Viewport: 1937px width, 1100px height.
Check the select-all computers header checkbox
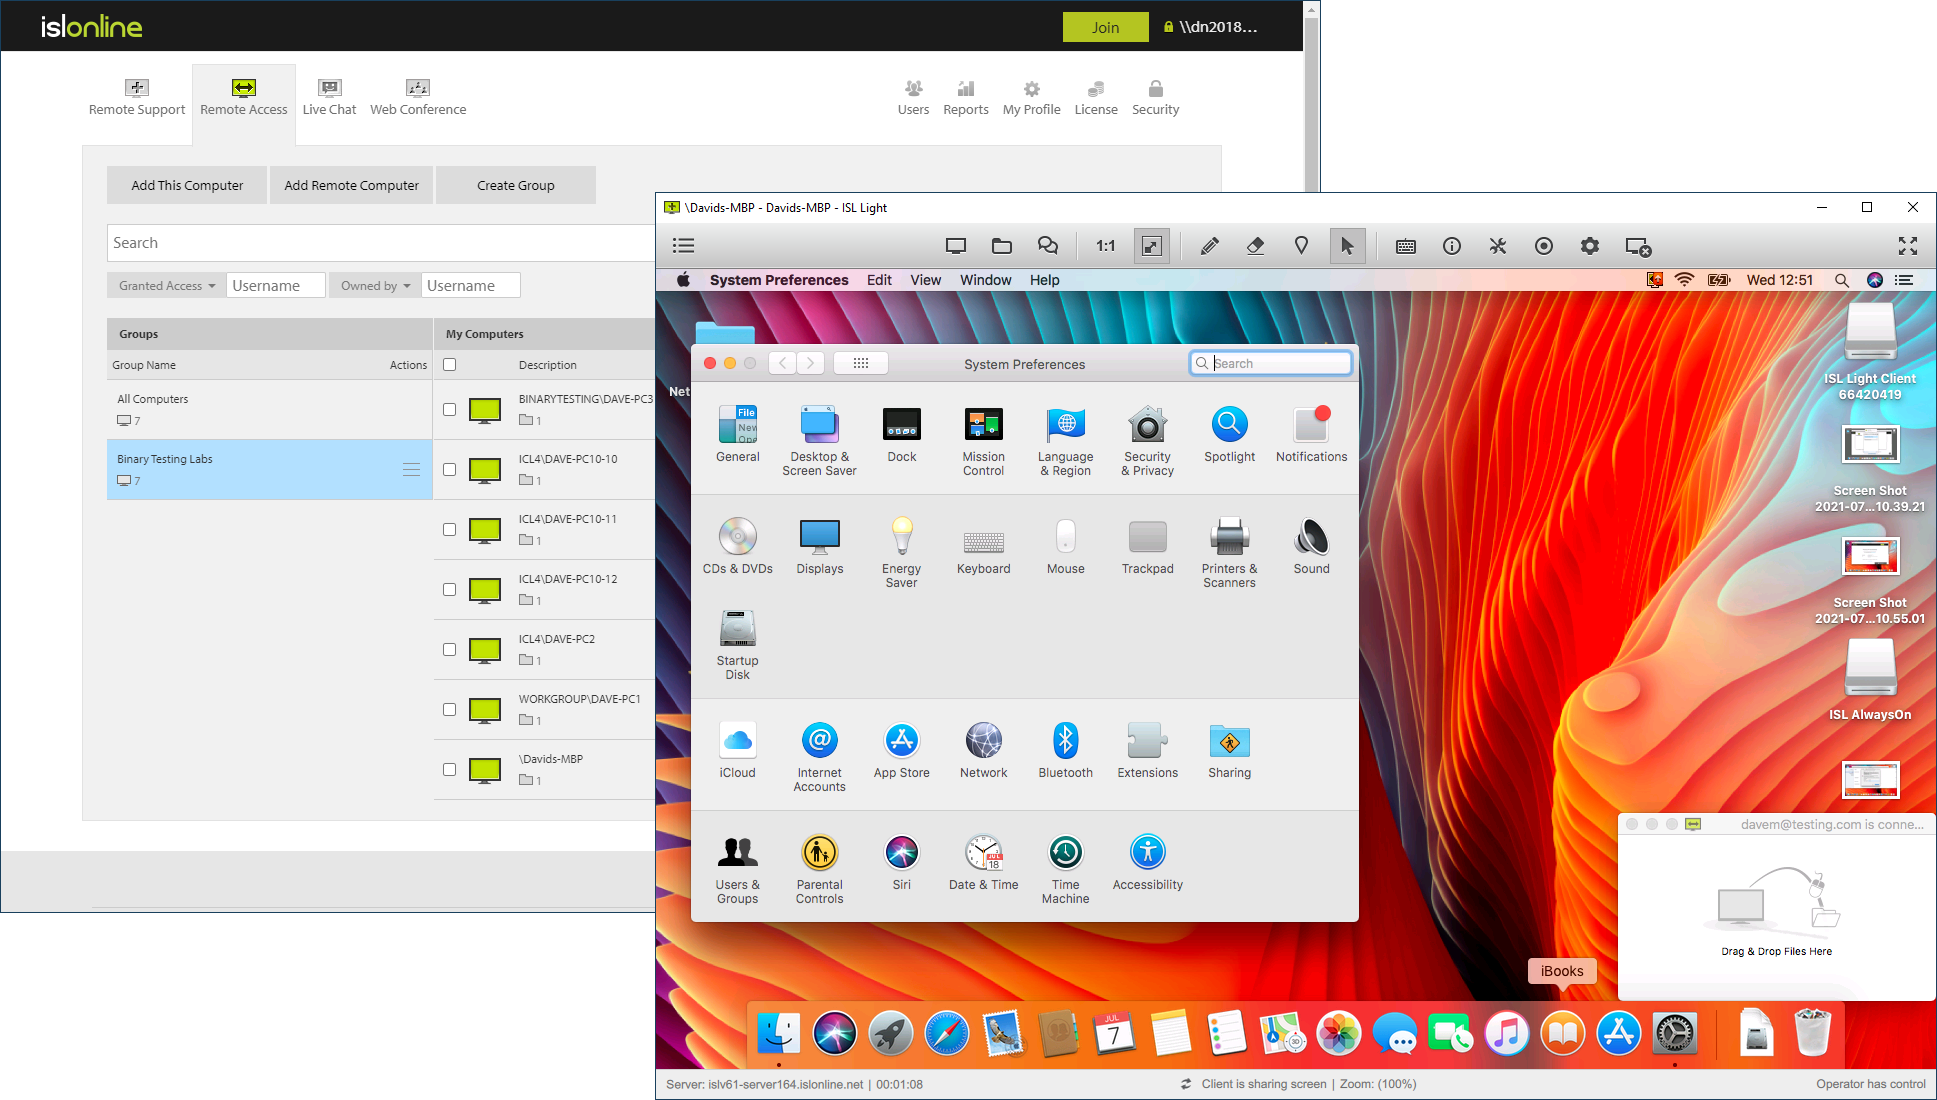click(450, 364)
